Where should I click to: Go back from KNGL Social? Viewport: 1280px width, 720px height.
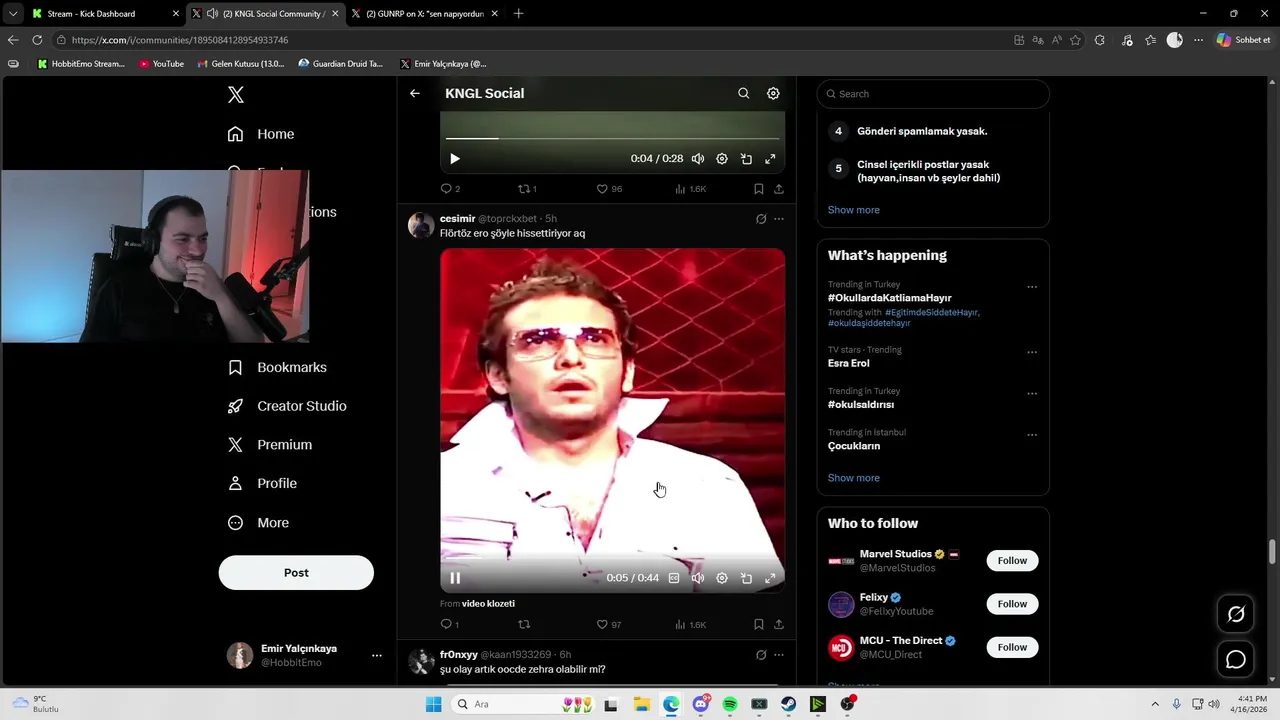pyautogui.click(x=415, y=93)
